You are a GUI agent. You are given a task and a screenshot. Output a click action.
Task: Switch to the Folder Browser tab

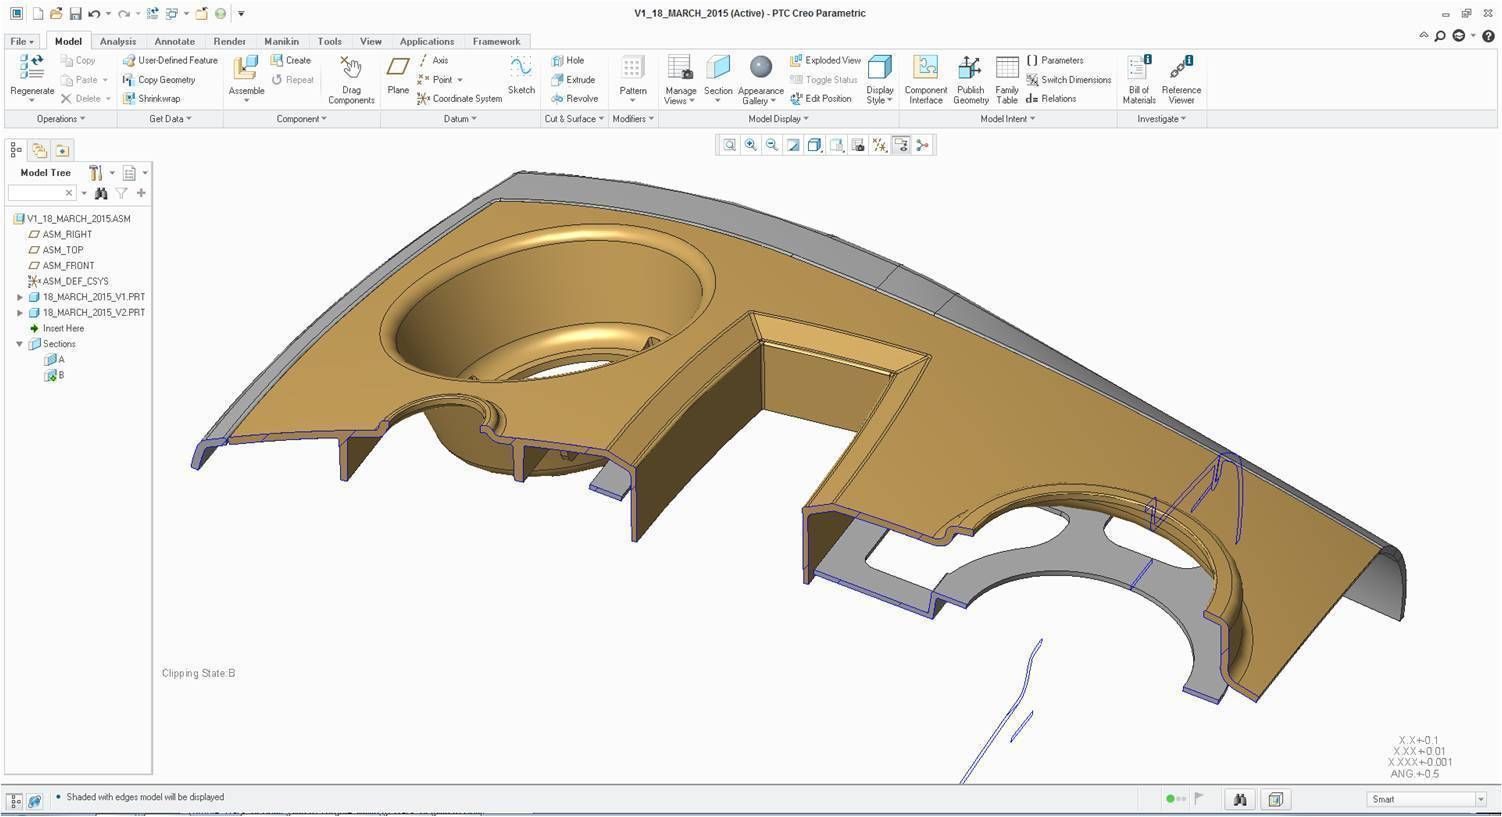[39, 150]
